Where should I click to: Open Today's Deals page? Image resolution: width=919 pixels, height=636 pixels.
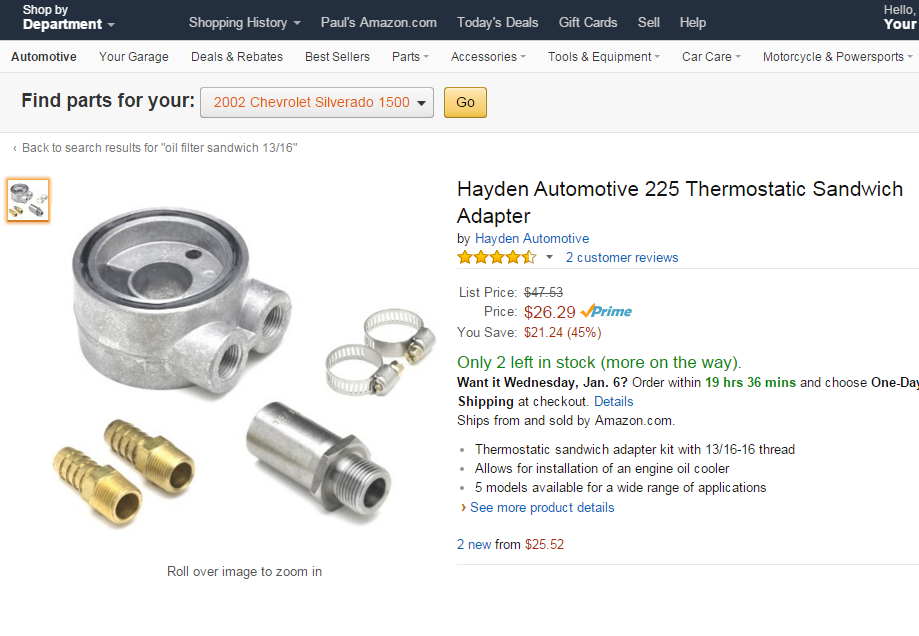click(x=497, y=22)
